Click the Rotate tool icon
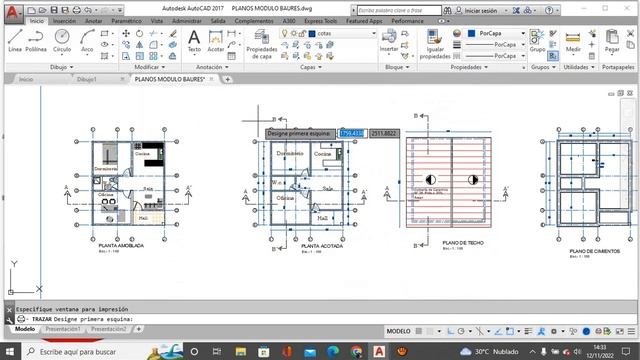Image resolution: width=640 pixels, height=360 pixels. pos(140,33)
